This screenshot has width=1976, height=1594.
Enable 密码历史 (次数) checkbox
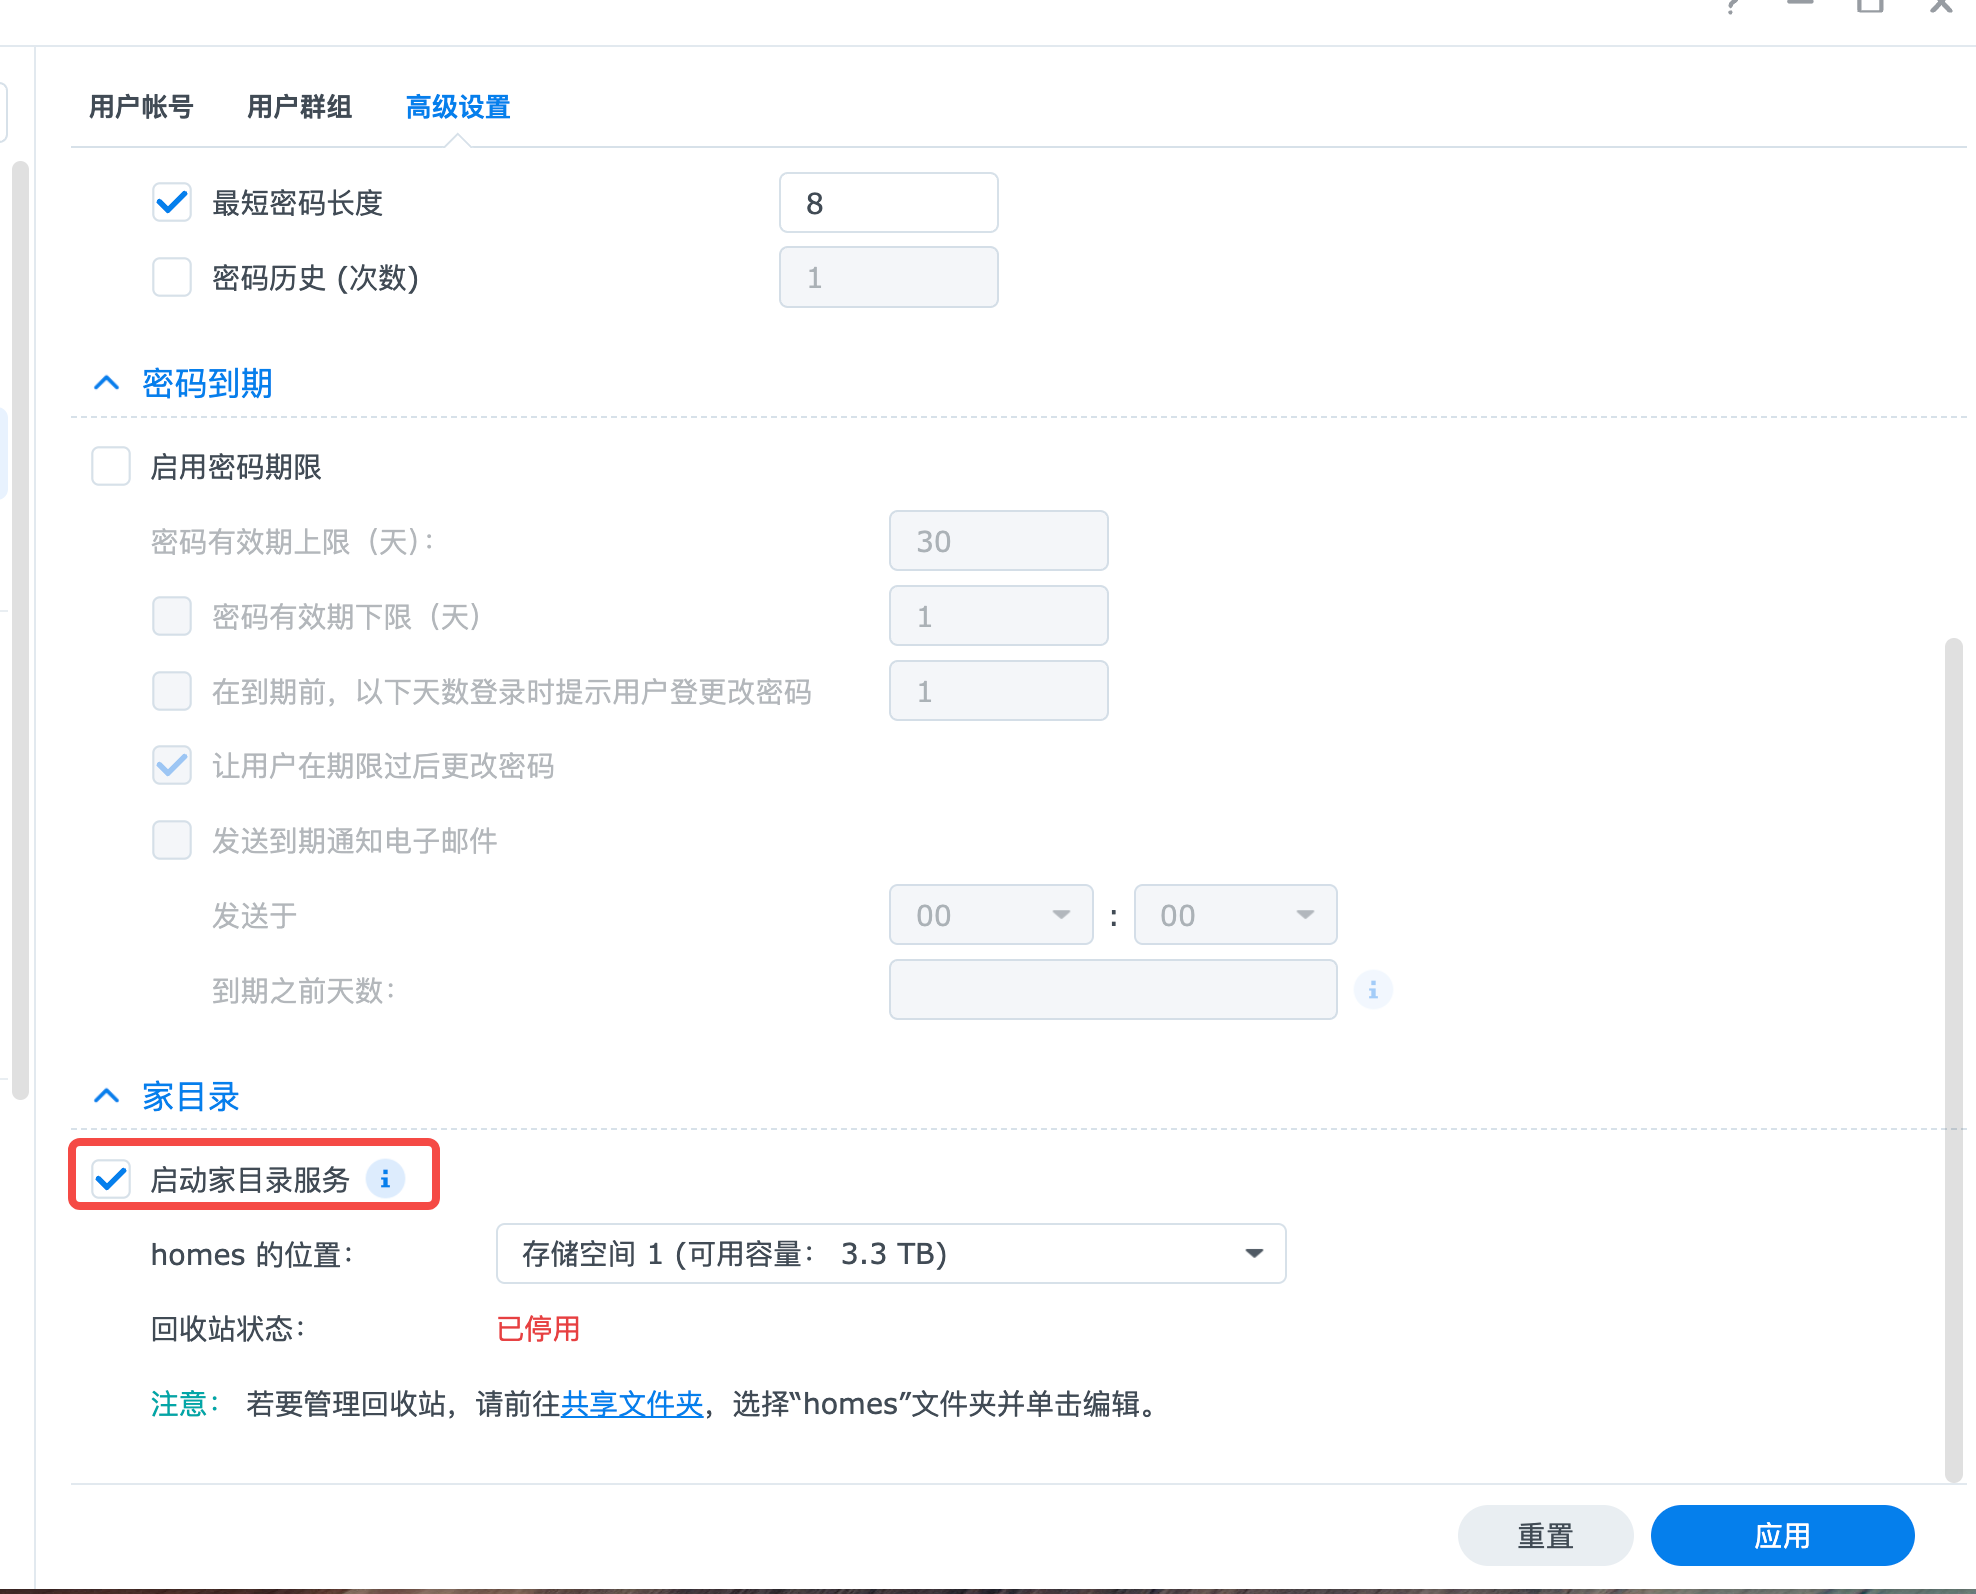[x=172, y=277]
